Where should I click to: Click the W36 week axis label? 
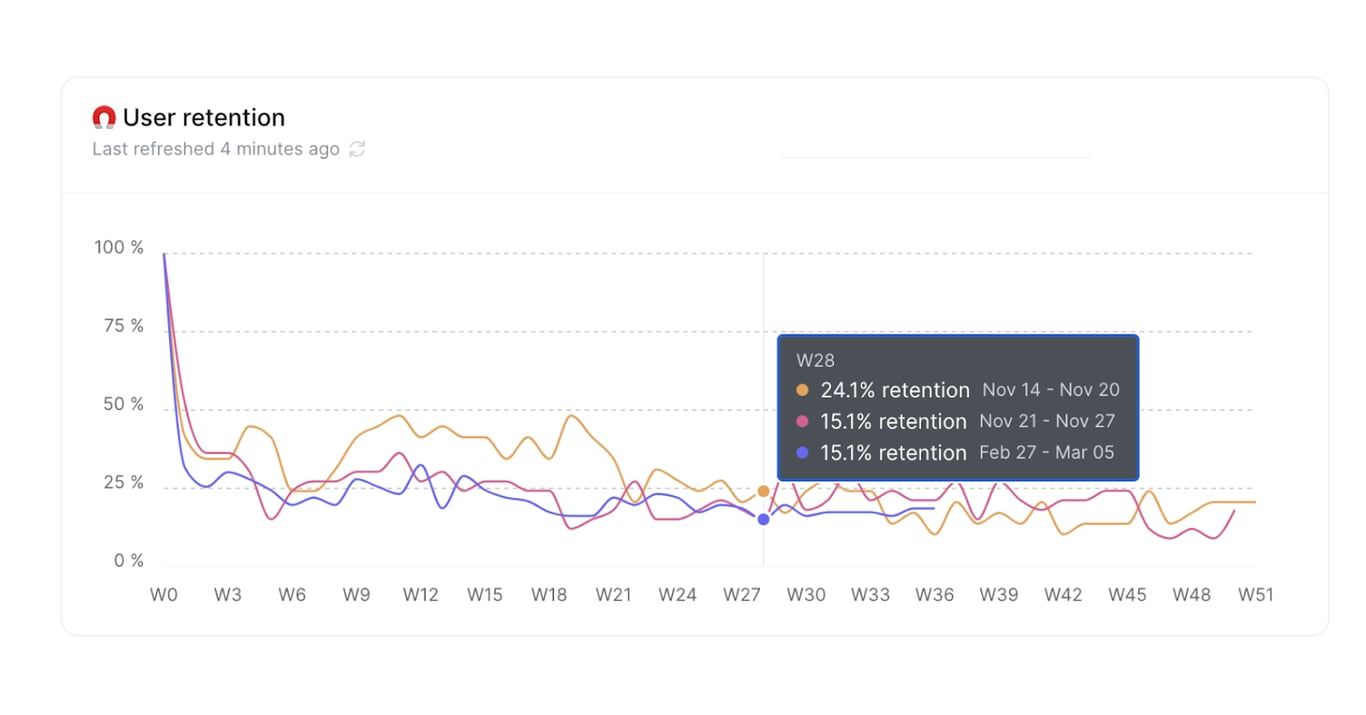(x=934, y=595)
